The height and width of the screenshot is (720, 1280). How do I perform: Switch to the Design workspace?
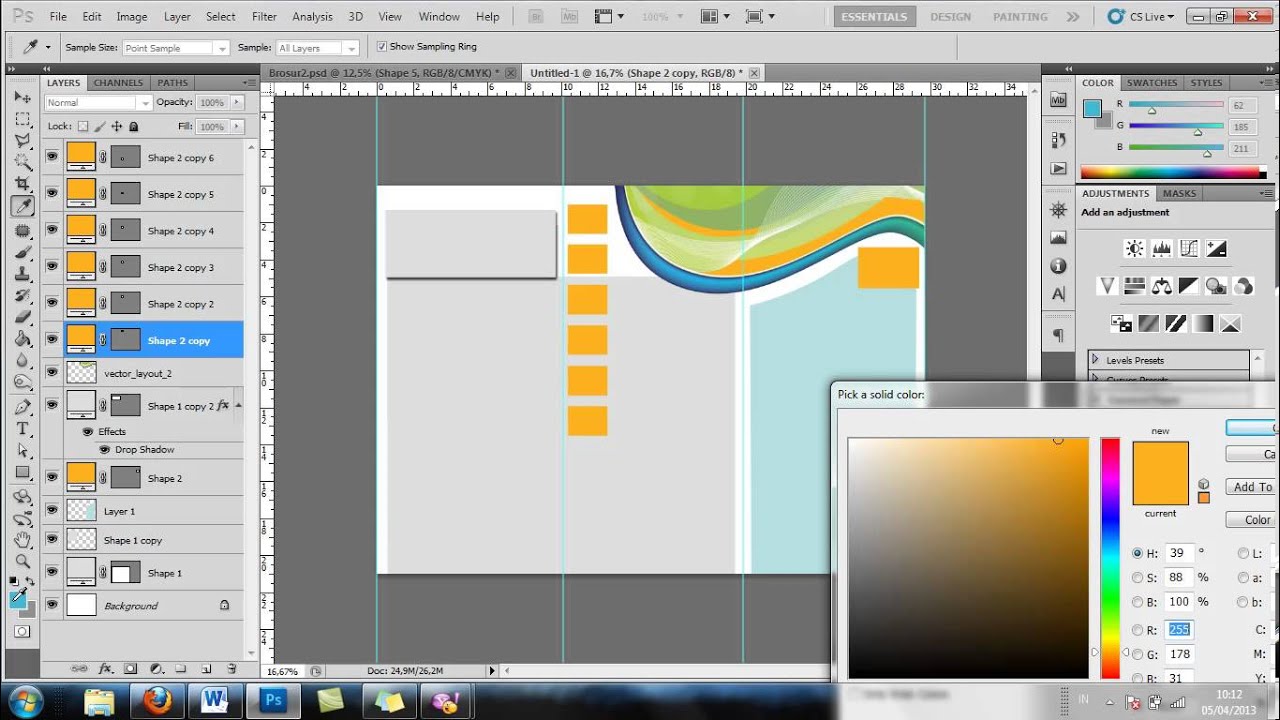(950, 17)
